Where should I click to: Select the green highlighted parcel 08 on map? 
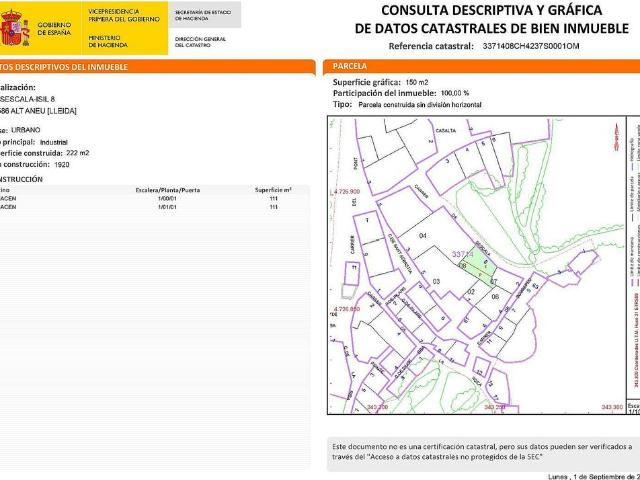(478, 265)
